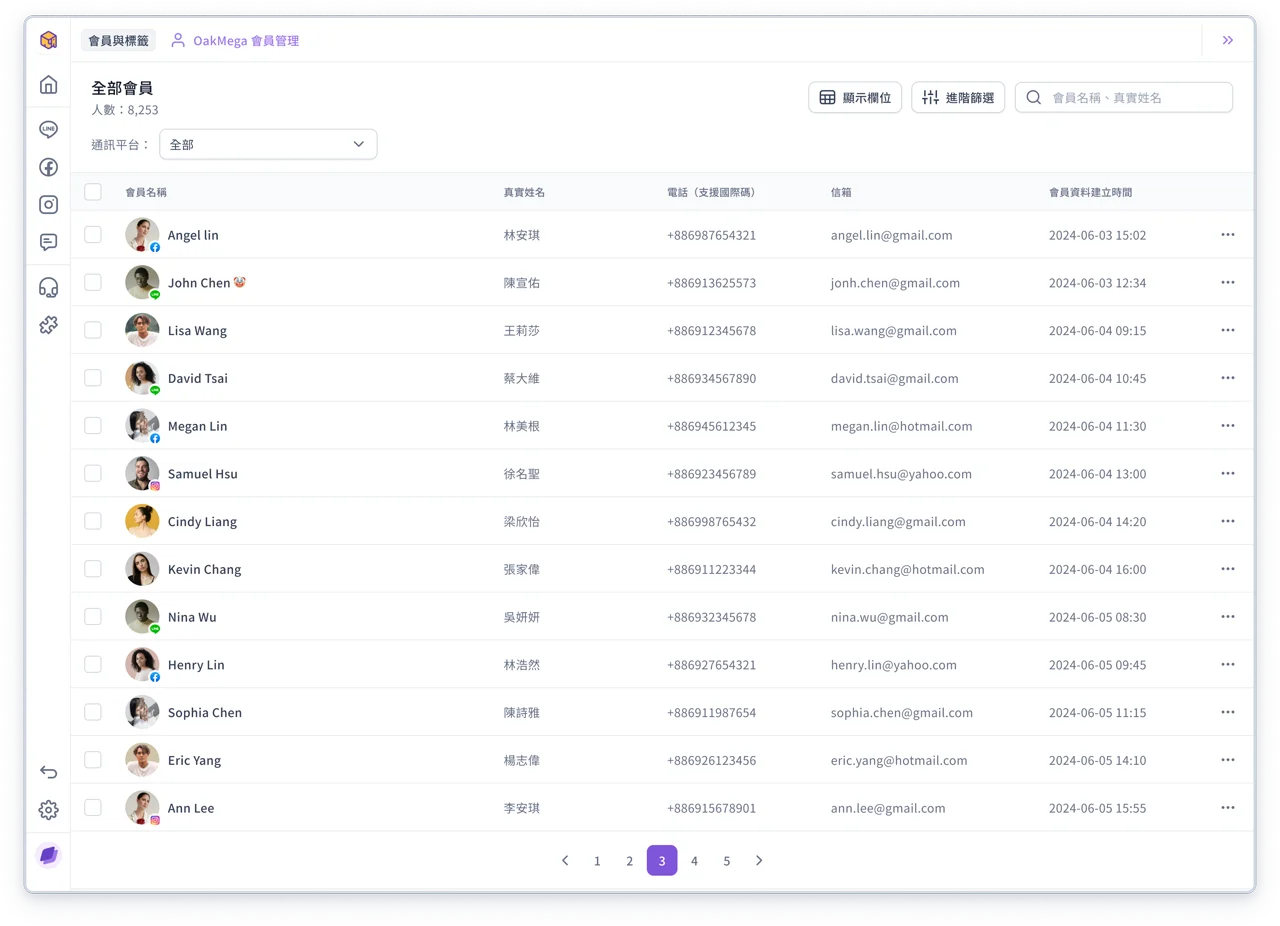Image resolution: width=1280 pixels, height=926 pixels.
Task: Expand panel with double-chevron icon
Action: [1228, 40]
